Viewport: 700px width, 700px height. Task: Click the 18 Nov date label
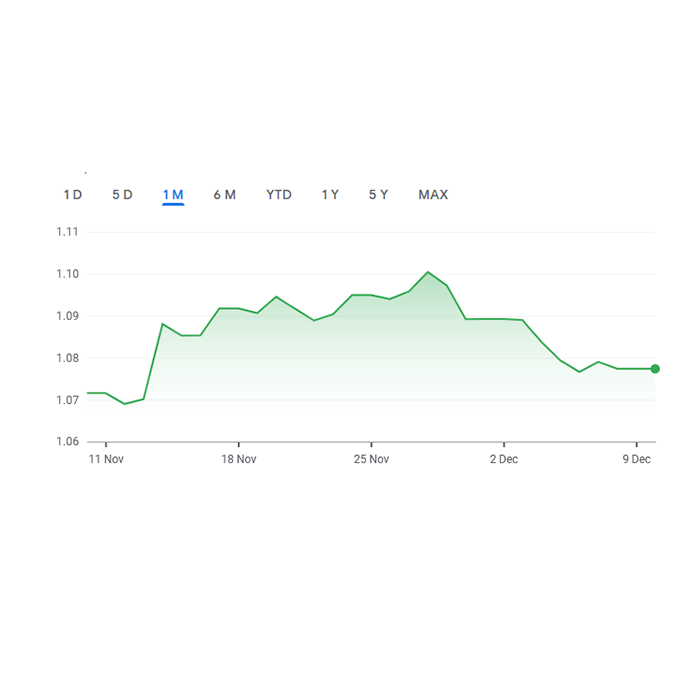[x=238, y=459]
